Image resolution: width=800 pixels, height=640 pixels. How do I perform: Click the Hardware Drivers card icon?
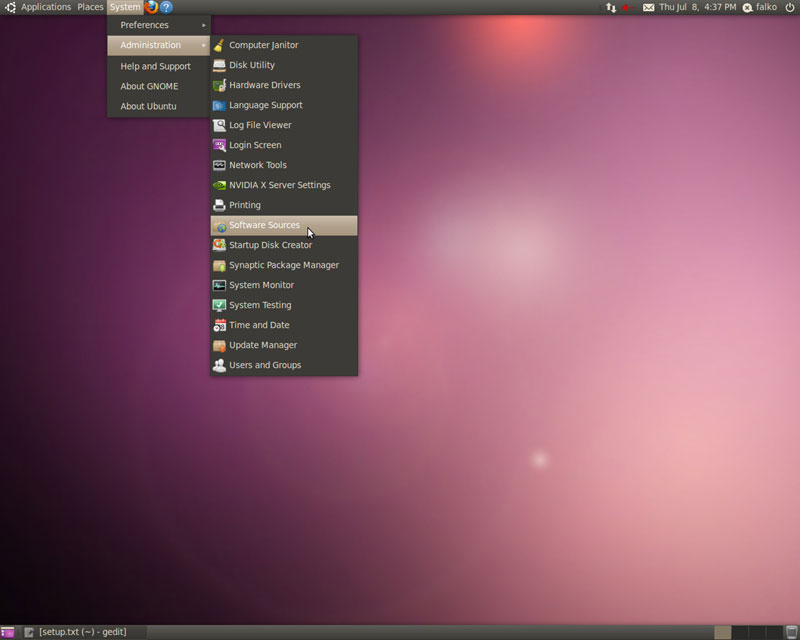[219, 85]
